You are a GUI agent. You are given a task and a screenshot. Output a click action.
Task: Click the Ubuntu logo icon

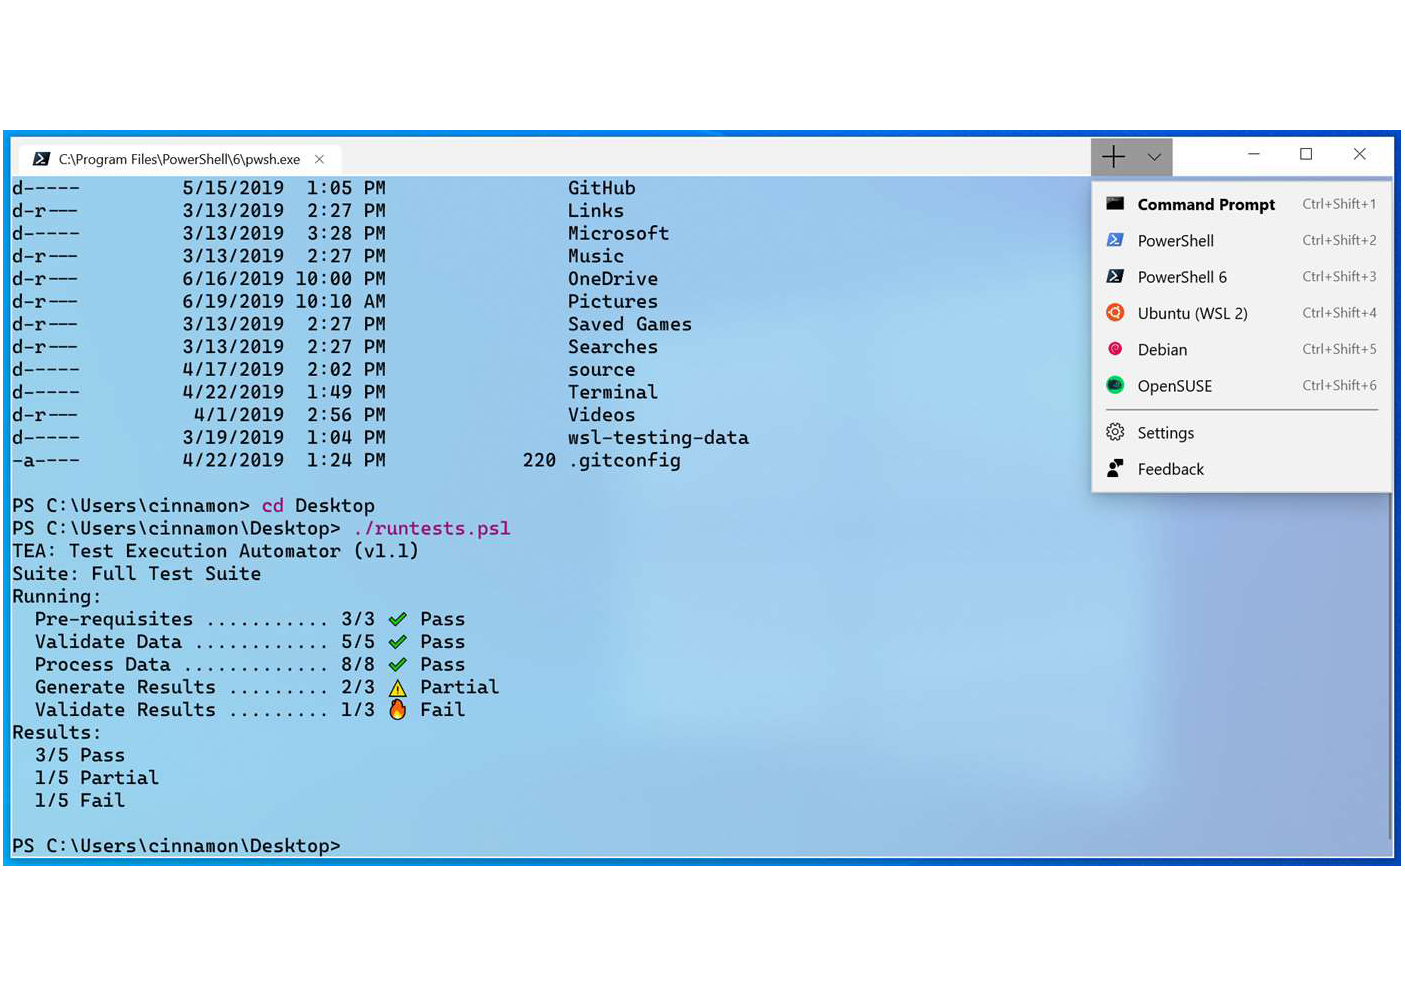tap(1115, 312)
